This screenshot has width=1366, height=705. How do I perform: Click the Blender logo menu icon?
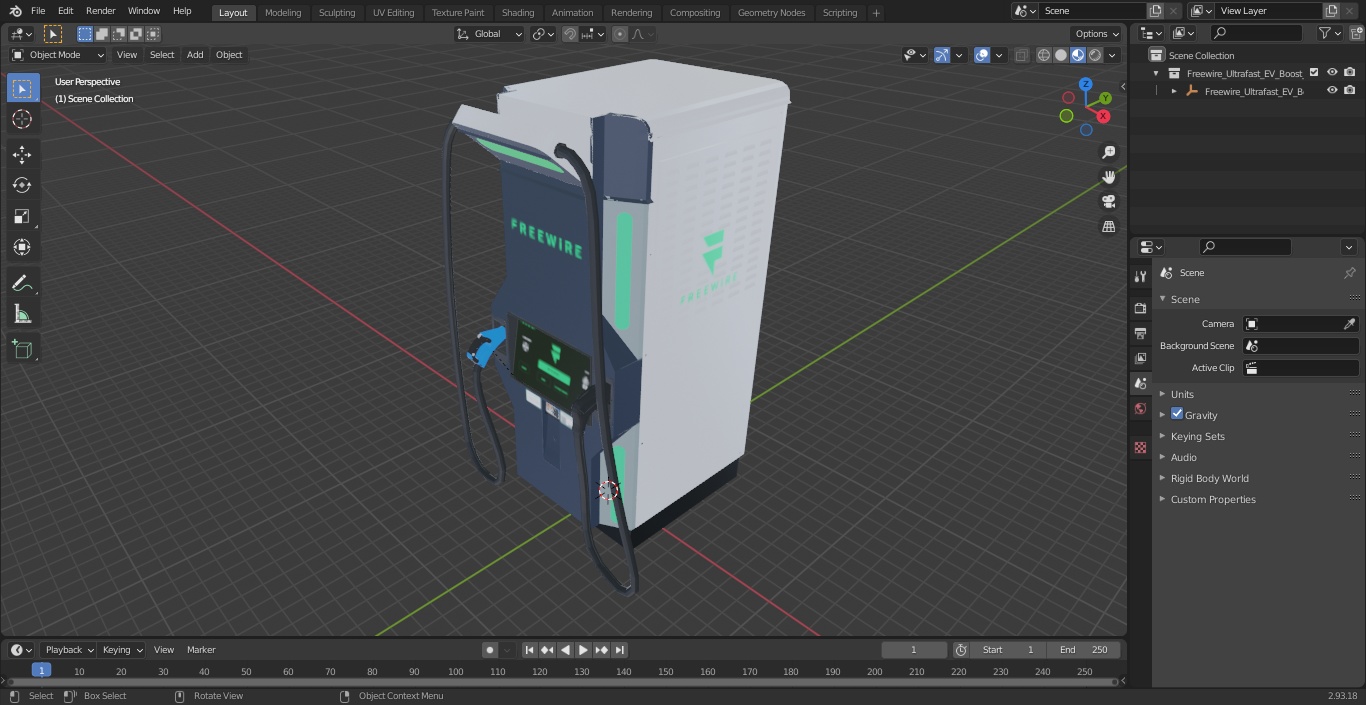(15, 11)
